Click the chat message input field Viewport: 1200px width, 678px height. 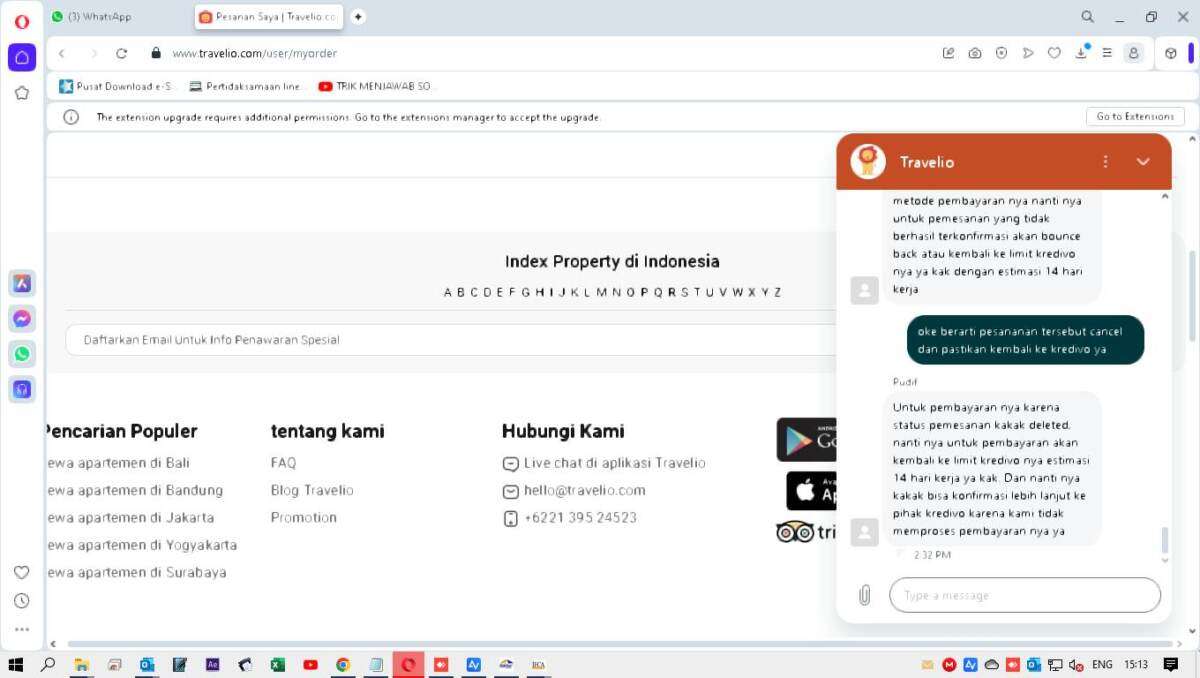(x=1025, y=595)
